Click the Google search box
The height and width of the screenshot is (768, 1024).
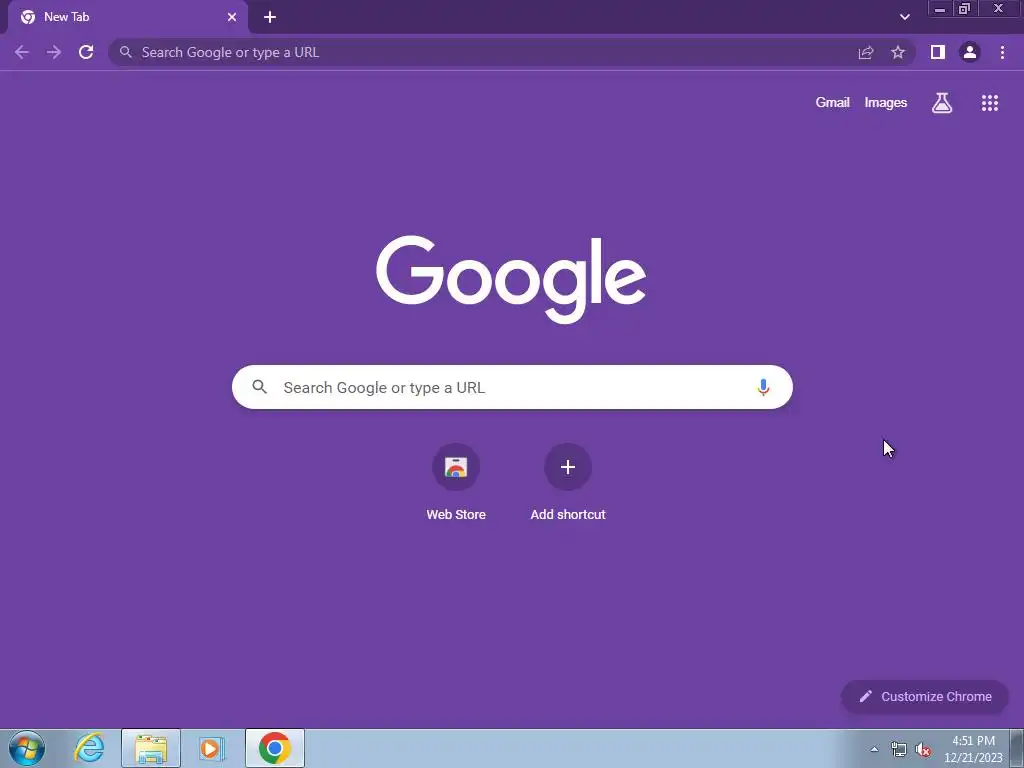[513, 387]
